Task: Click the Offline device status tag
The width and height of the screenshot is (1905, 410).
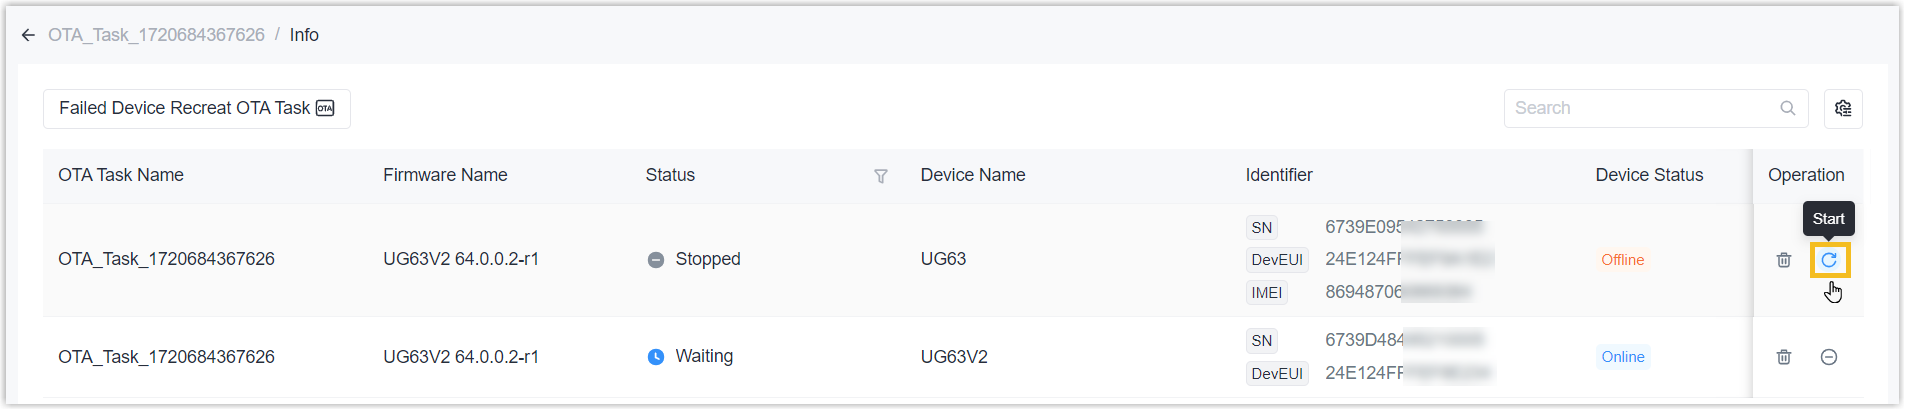Action: (1622, 260)
